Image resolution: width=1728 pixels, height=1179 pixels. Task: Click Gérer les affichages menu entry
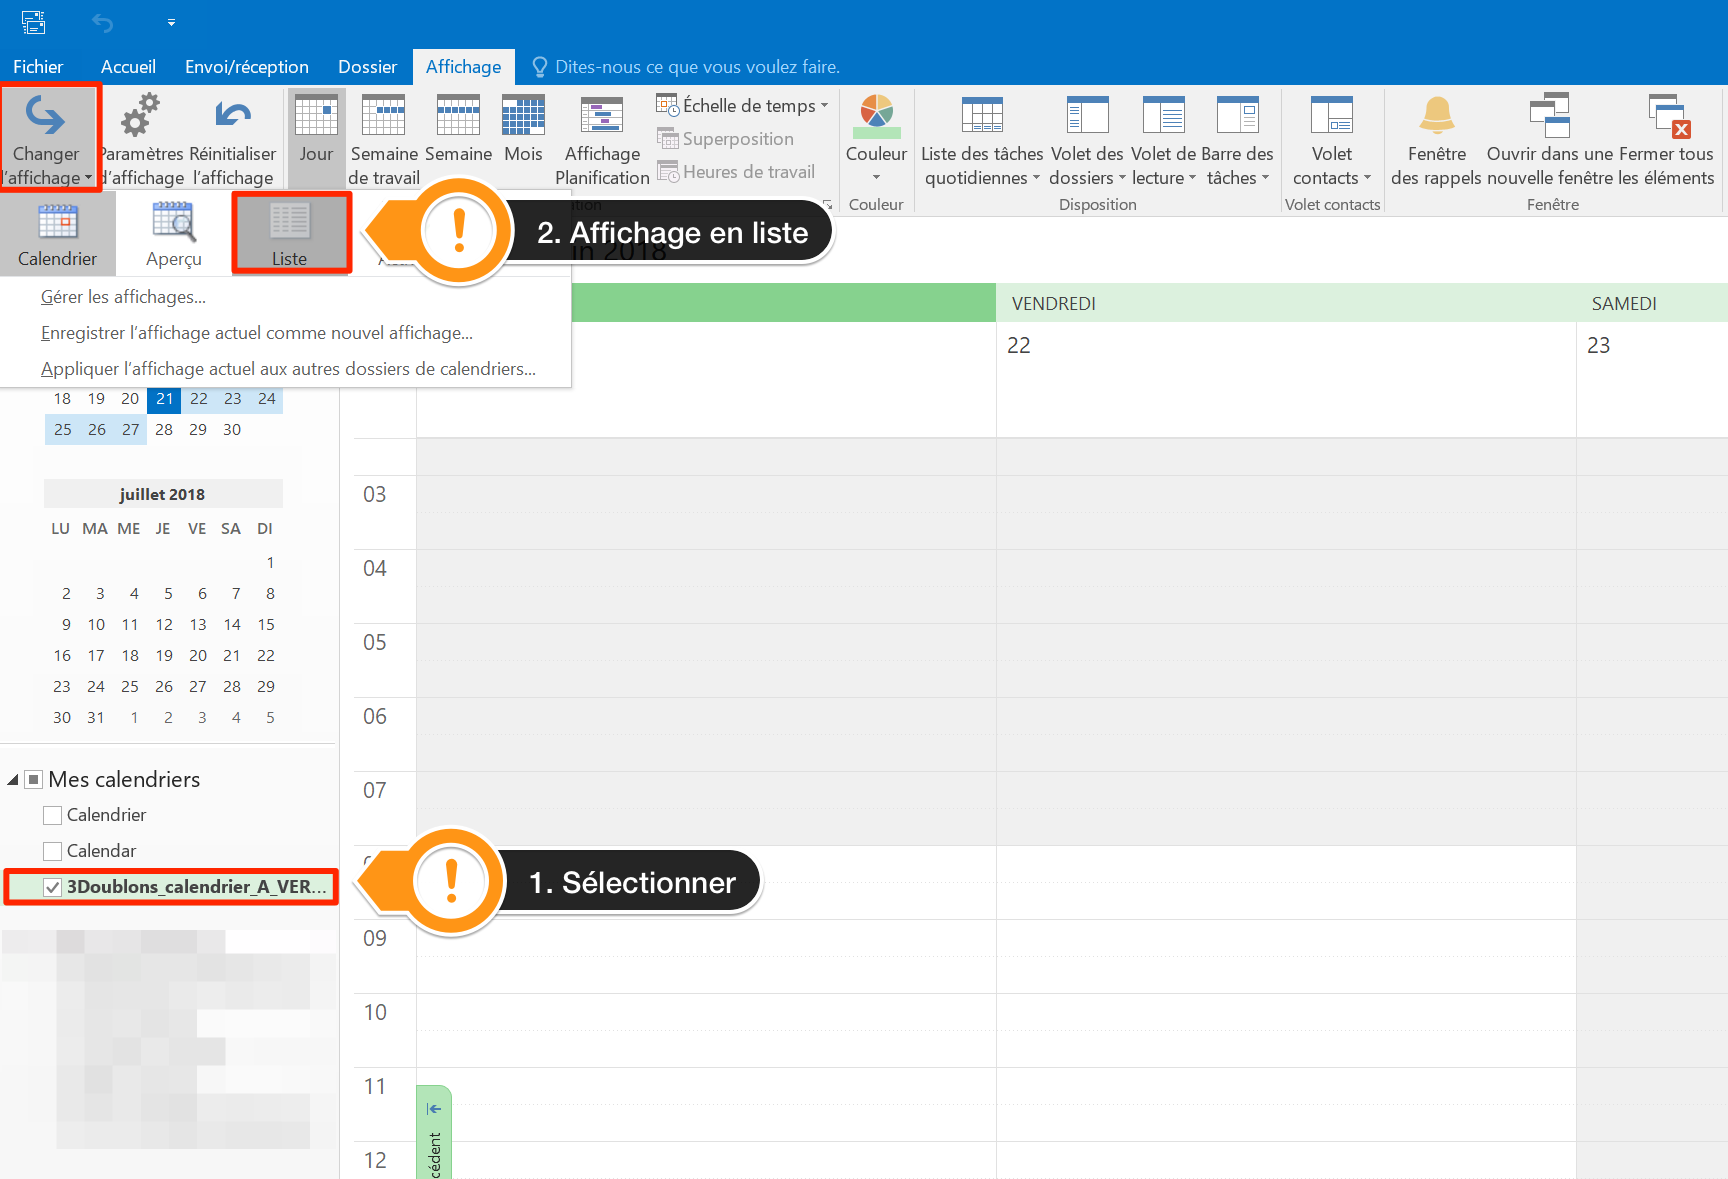tap(123, 297)
